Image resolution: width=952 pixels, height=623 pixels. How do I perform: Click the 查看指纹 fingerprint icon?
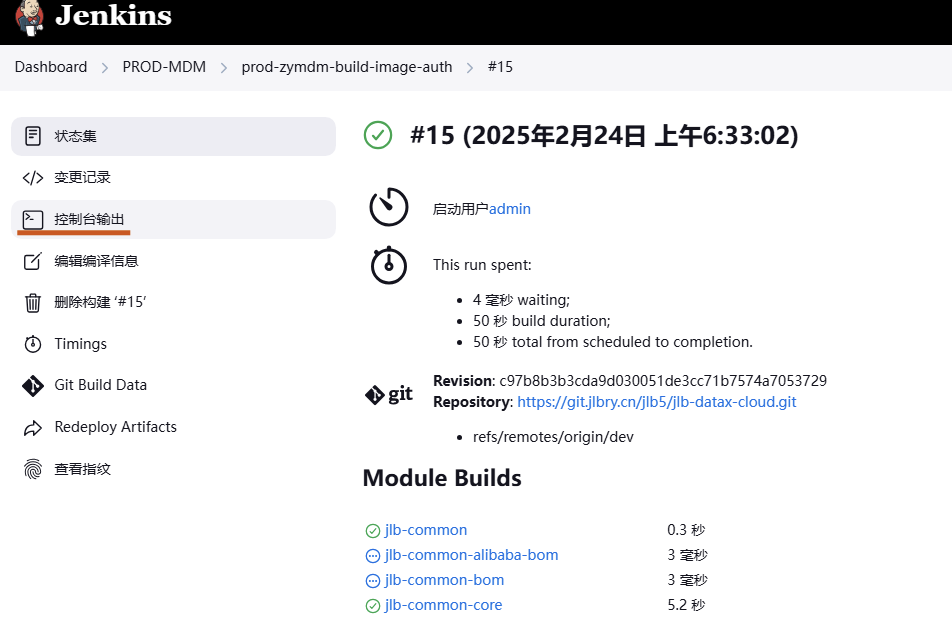click(33, 469)
